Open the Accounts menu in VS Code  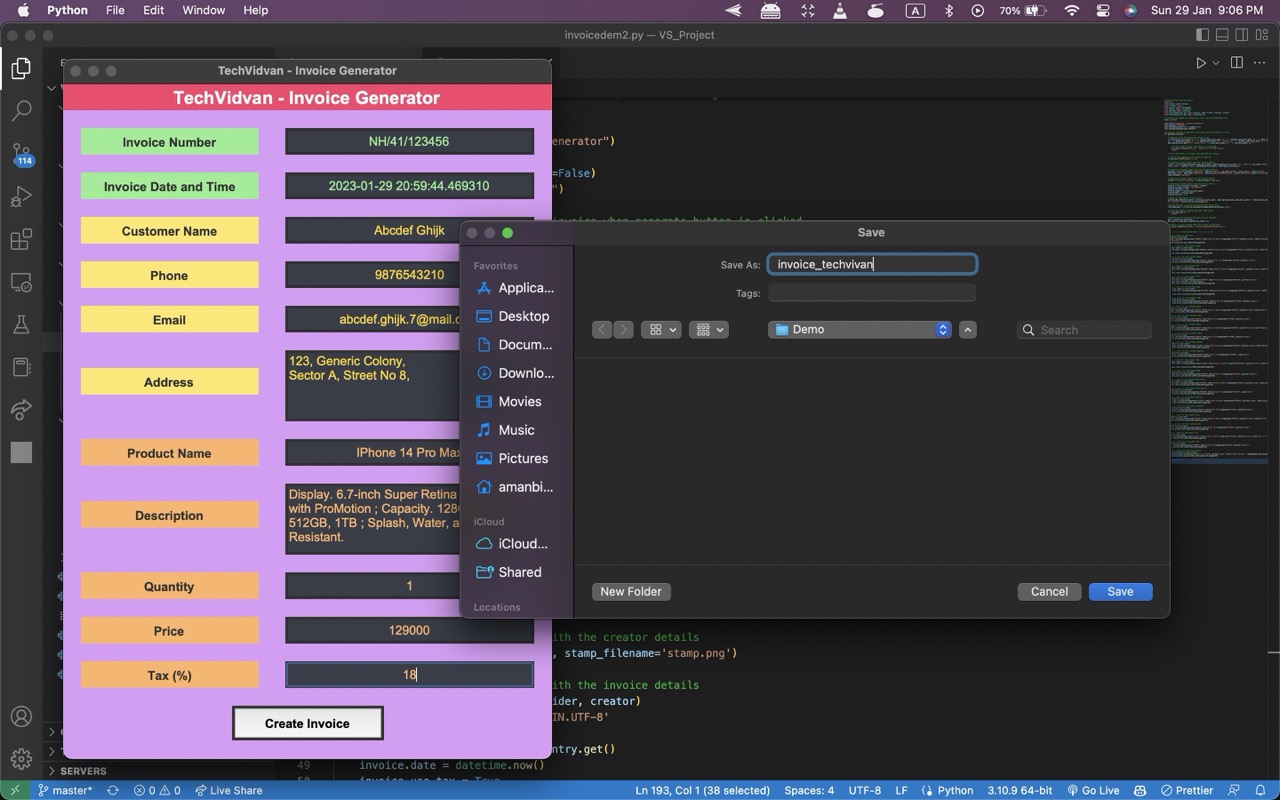(x=21, y=717)
